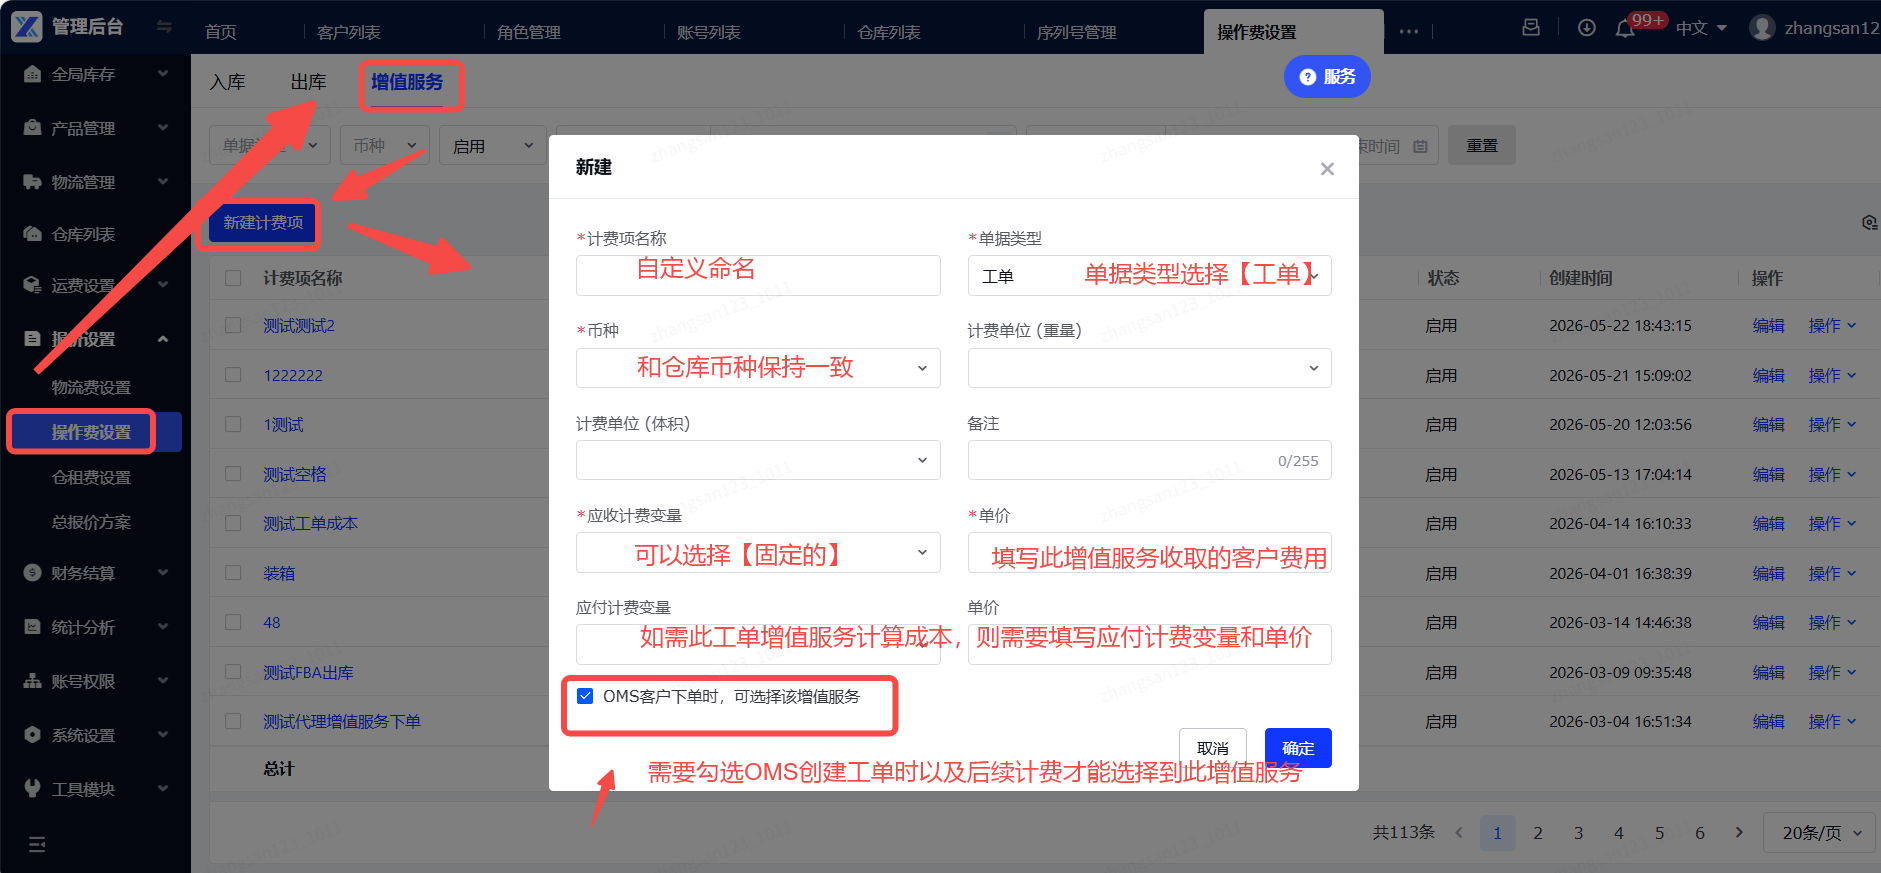The image size is (1881, 873).
Task: Open the 客户列表 top tab
Action: 349,32
